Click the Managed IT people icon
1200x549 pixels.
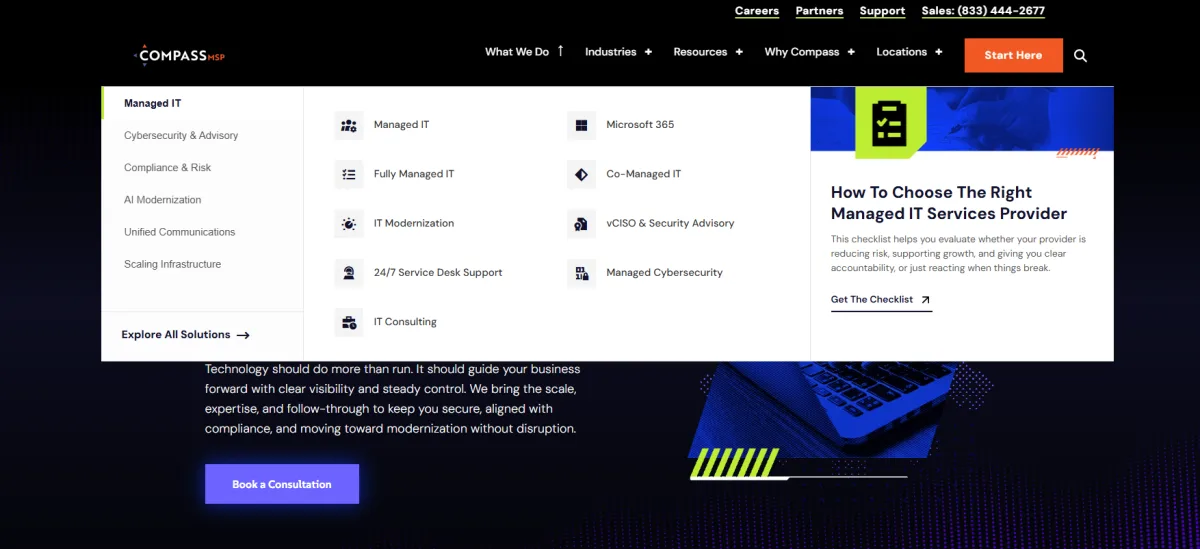(349, 125)
